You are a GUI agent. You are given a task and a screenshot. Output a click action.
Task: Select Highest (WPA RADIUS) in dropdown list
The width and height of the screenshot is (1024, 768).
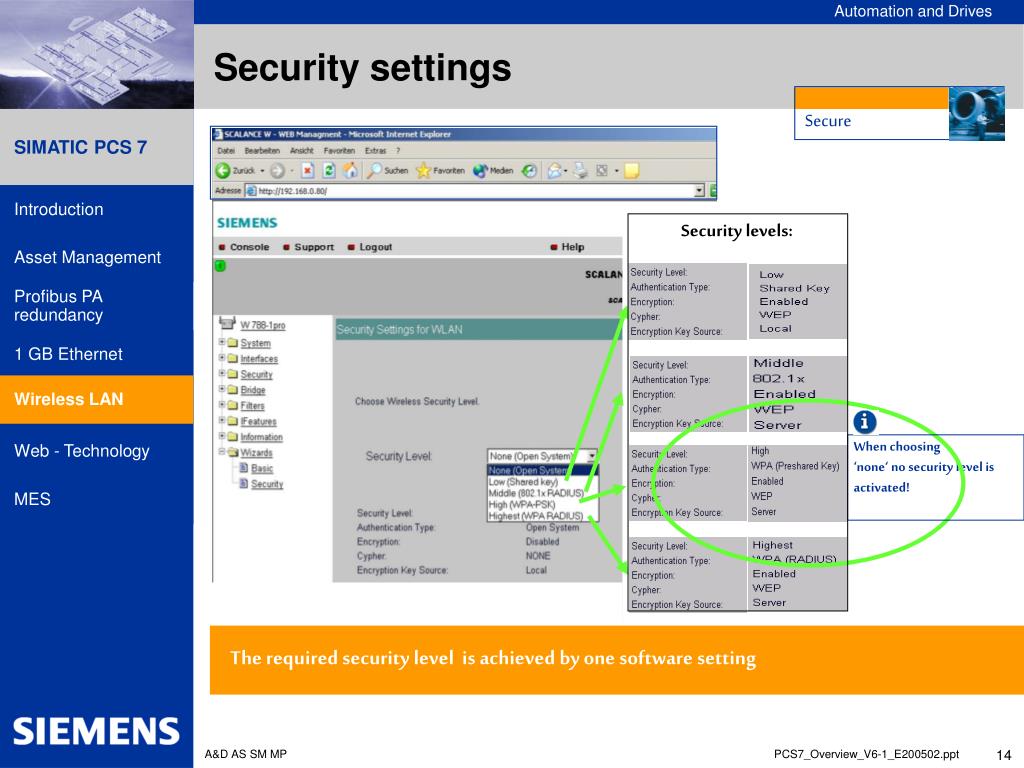pyautogui.click(x=536, y=516)
